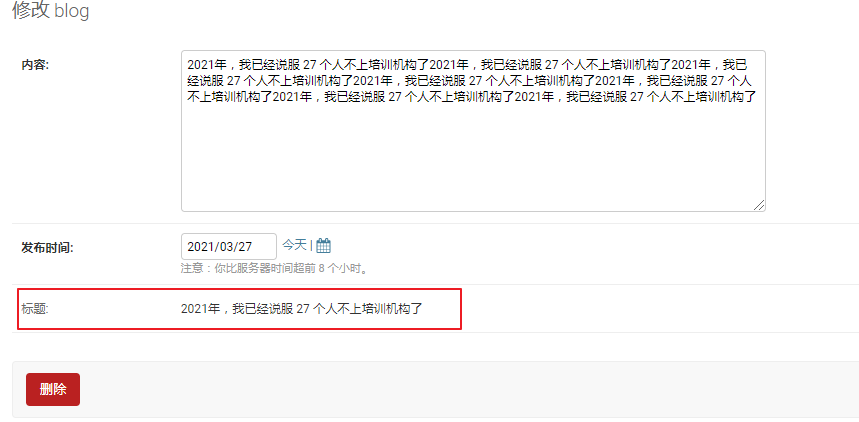Click inside the 内容 textarea
The image size is (859, 422).
[x=473, y=131]
